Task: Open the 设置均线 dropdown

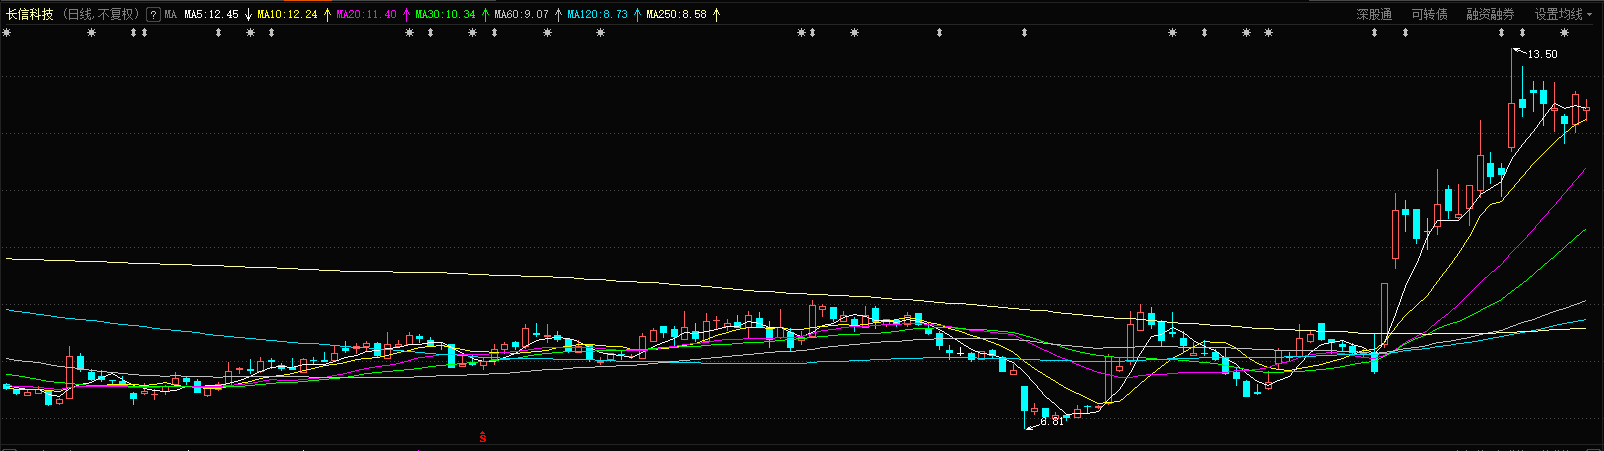Action: coord(1563,14)
